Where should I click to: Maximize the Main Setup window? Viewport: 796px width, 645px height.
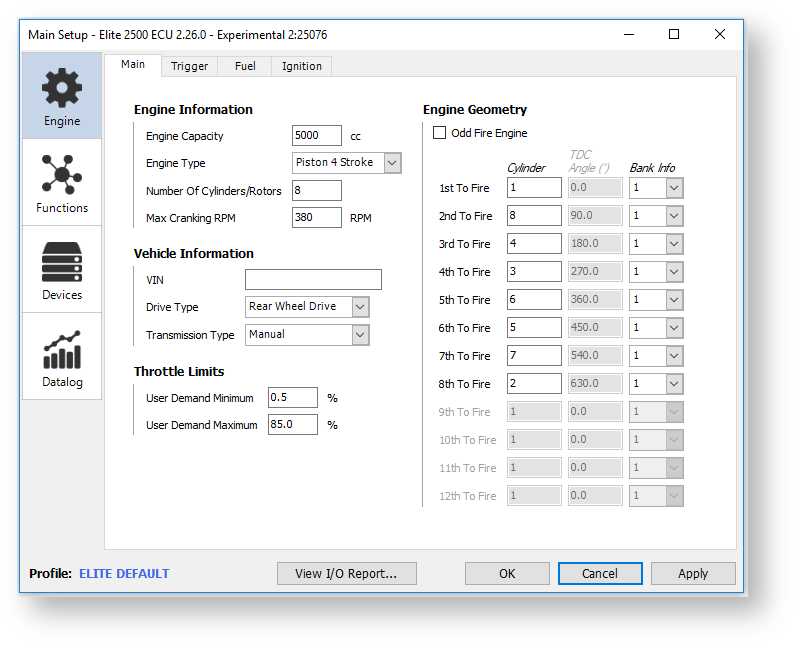(674, 34)
